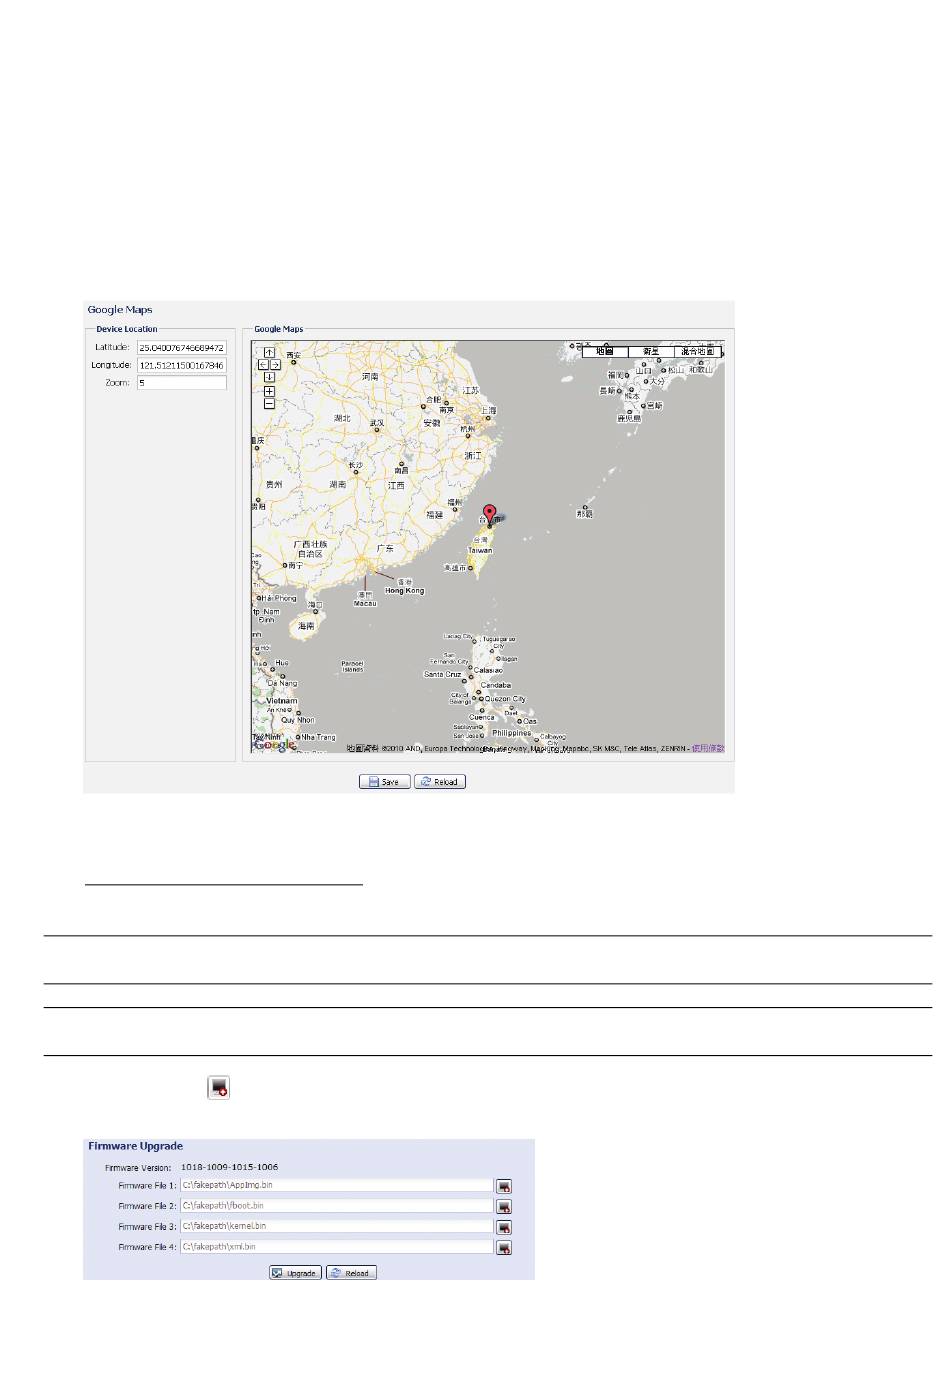The height and width of the screenshot is (1381, 950).
Task: Open the map terms of use link
Action: 708,748
